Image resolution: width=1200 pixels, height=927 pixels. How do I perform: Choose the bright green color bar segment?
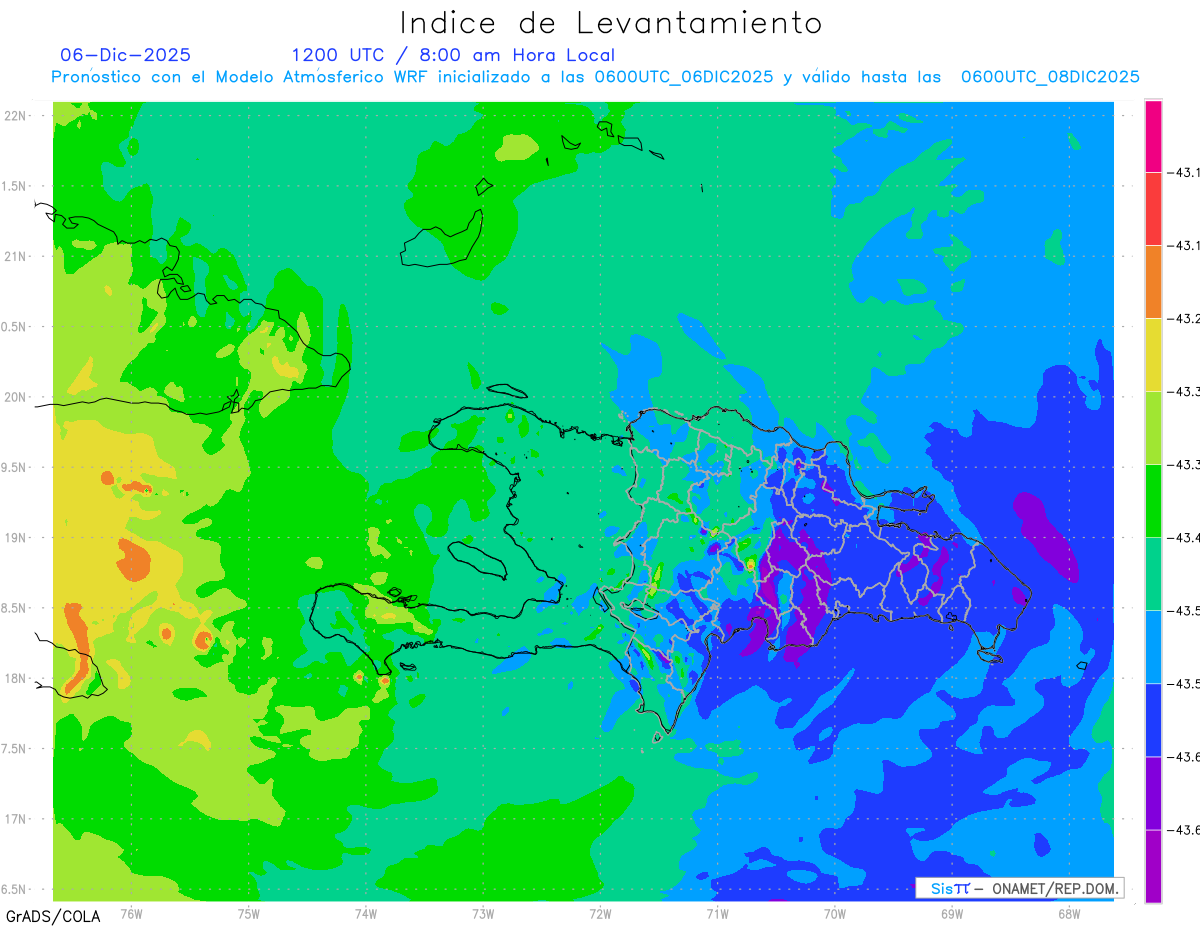click(1153, 501)
